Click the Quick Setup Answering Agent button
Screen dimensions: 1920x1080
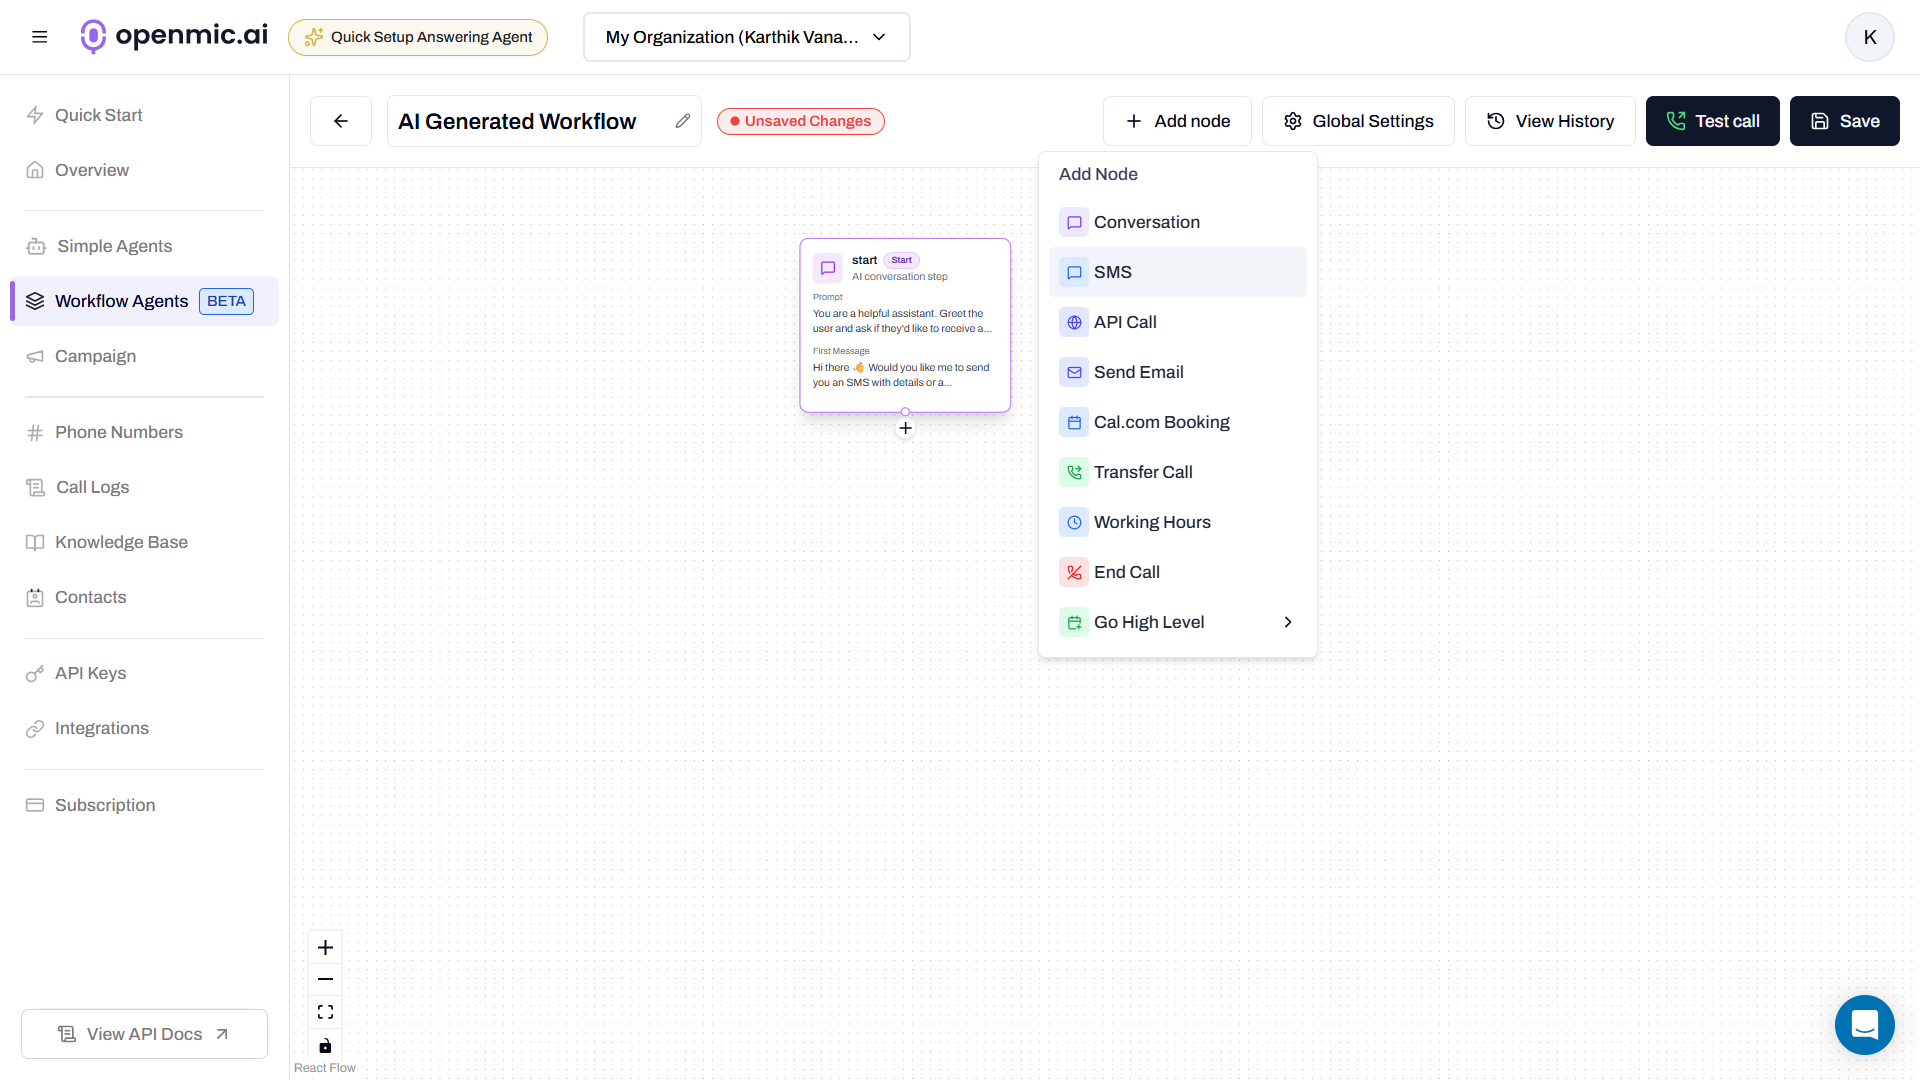coord(417,37)
